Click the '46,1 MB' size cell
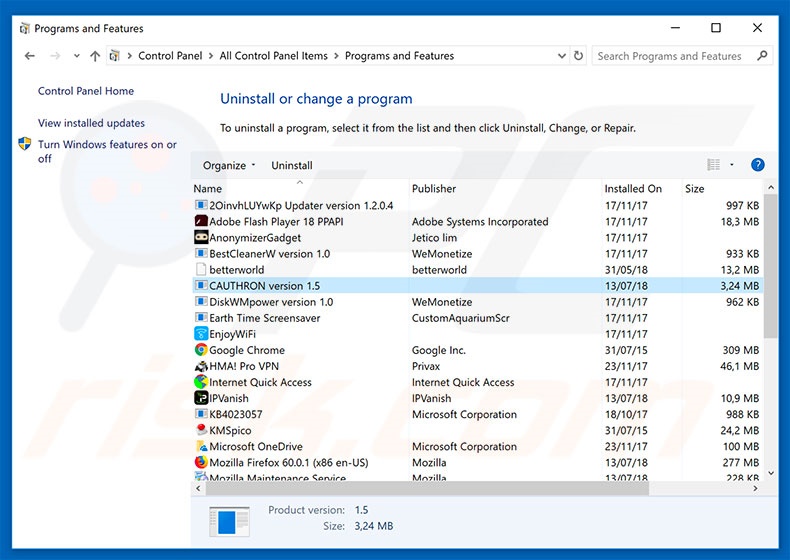Viewport: 790px width, 560px height. coord(739,366)
